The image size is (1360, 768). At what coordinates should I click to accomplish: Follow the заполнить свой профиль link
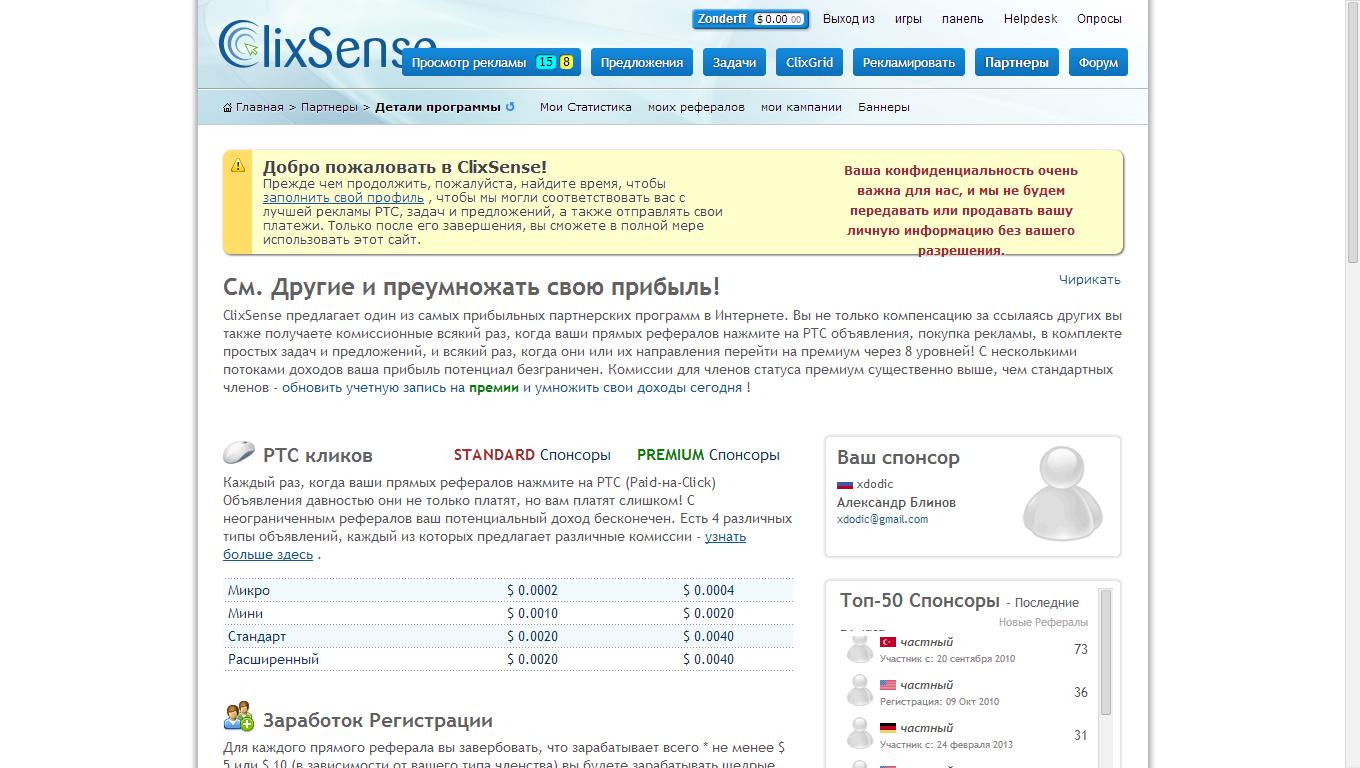click(x=344, y=198)
